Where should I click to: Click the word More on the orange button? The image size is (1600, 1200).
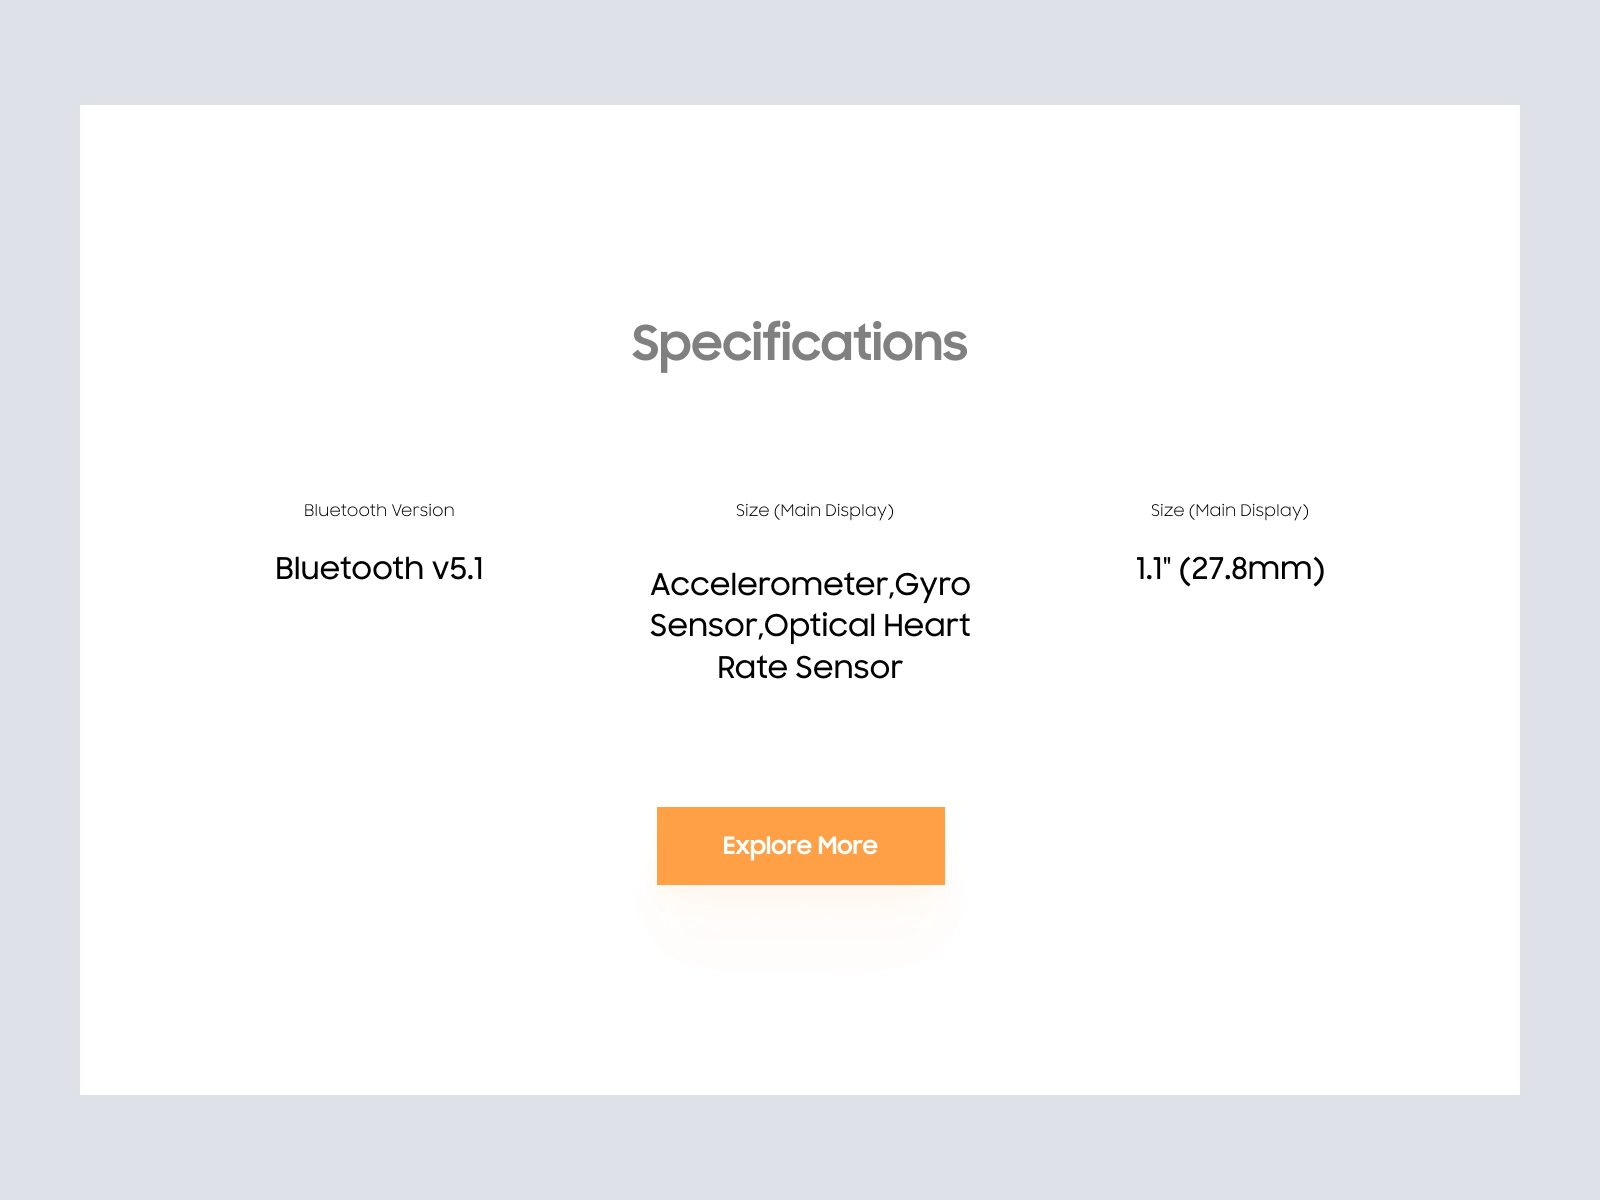(x=848, y=846)
